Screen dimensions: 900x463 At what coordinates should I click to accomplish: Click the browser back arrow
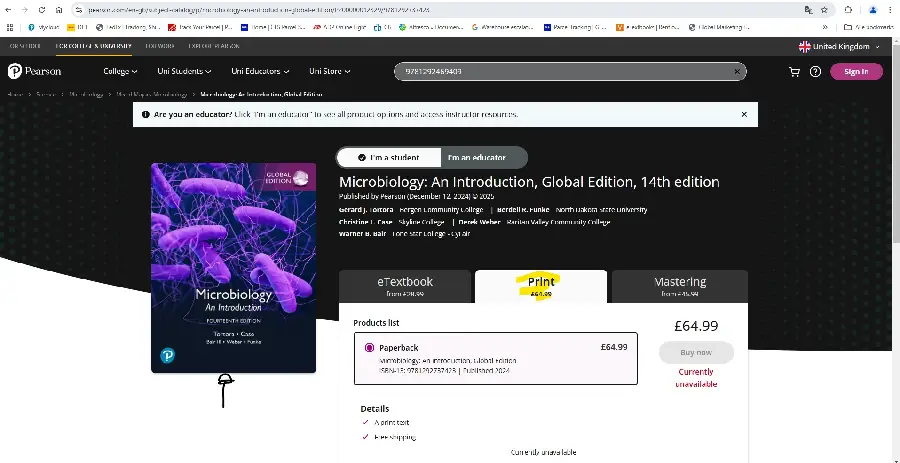(x=9, y=10)
